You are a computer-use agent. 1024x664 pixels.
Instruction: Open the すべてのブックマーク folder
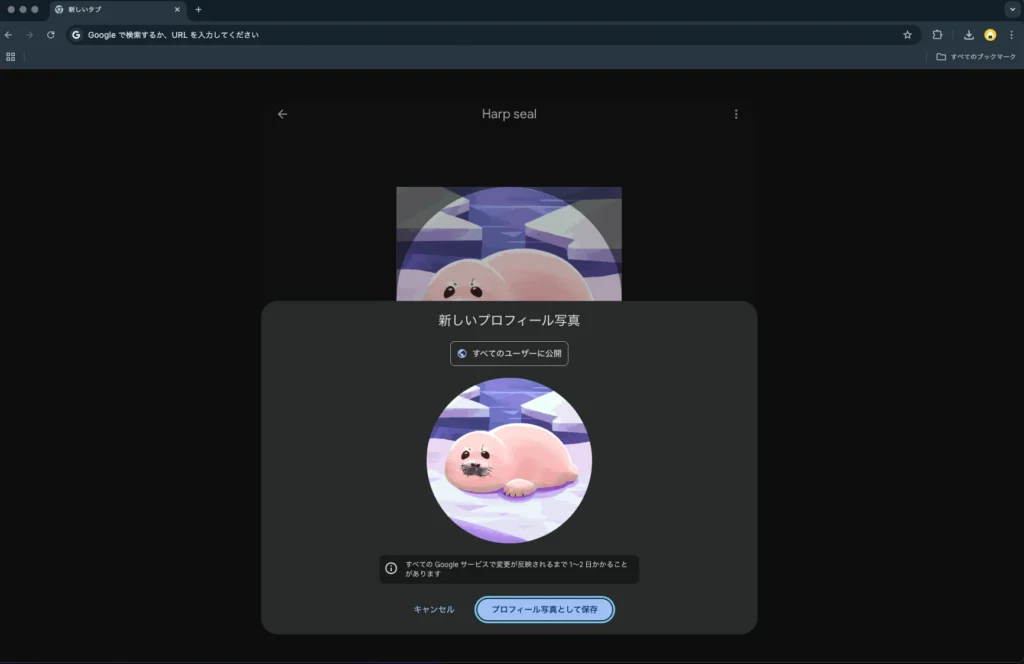coord(975,57)
